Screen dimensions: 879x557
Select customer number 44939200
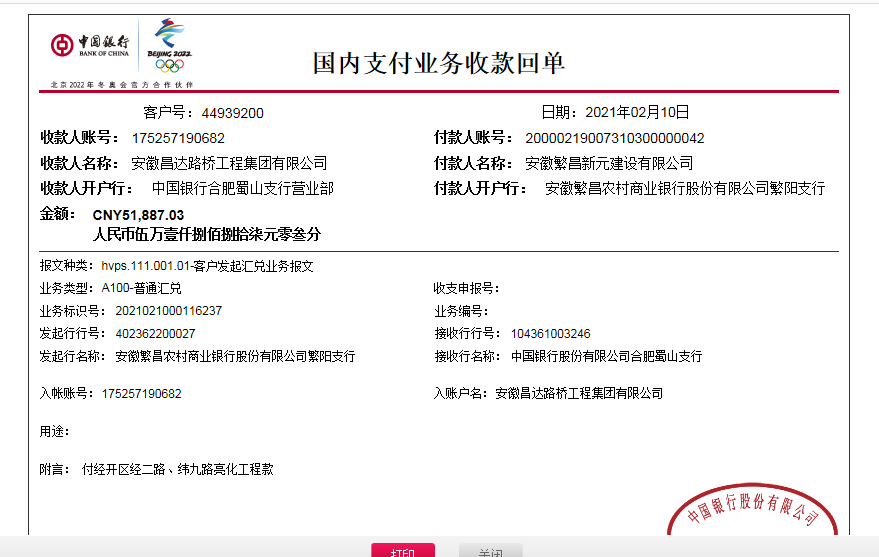pos(232,113)
